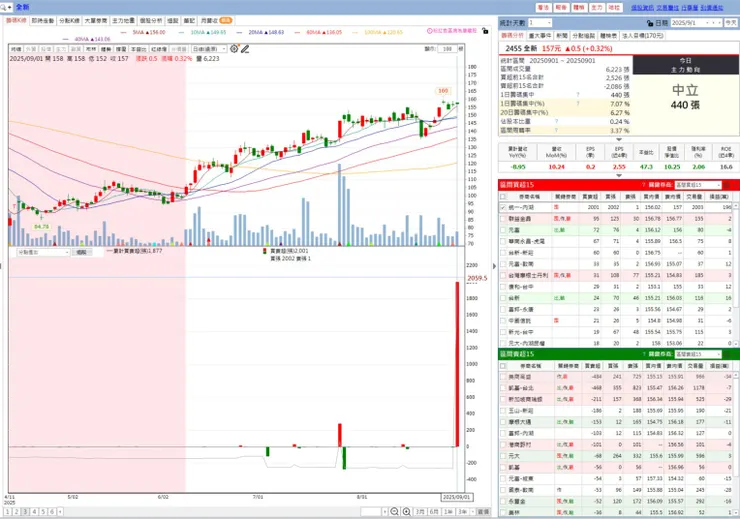Click the 紅綠燈 chart indicator button

tap(158, 49)
